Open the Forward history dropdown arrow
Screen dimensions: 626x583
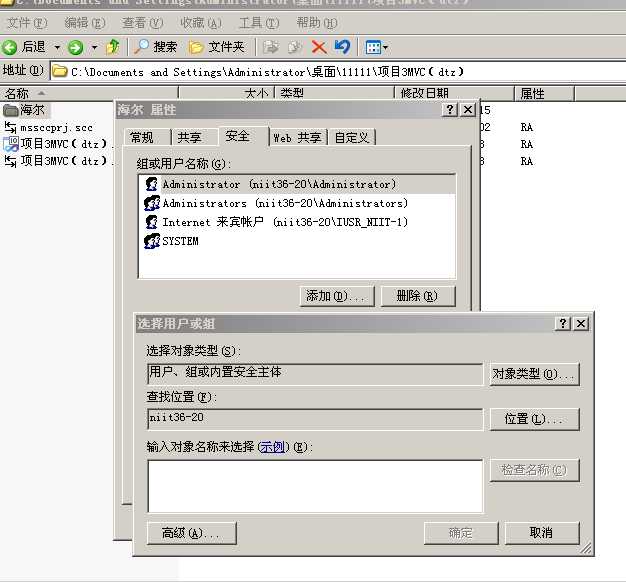click(x=94, y=48)
